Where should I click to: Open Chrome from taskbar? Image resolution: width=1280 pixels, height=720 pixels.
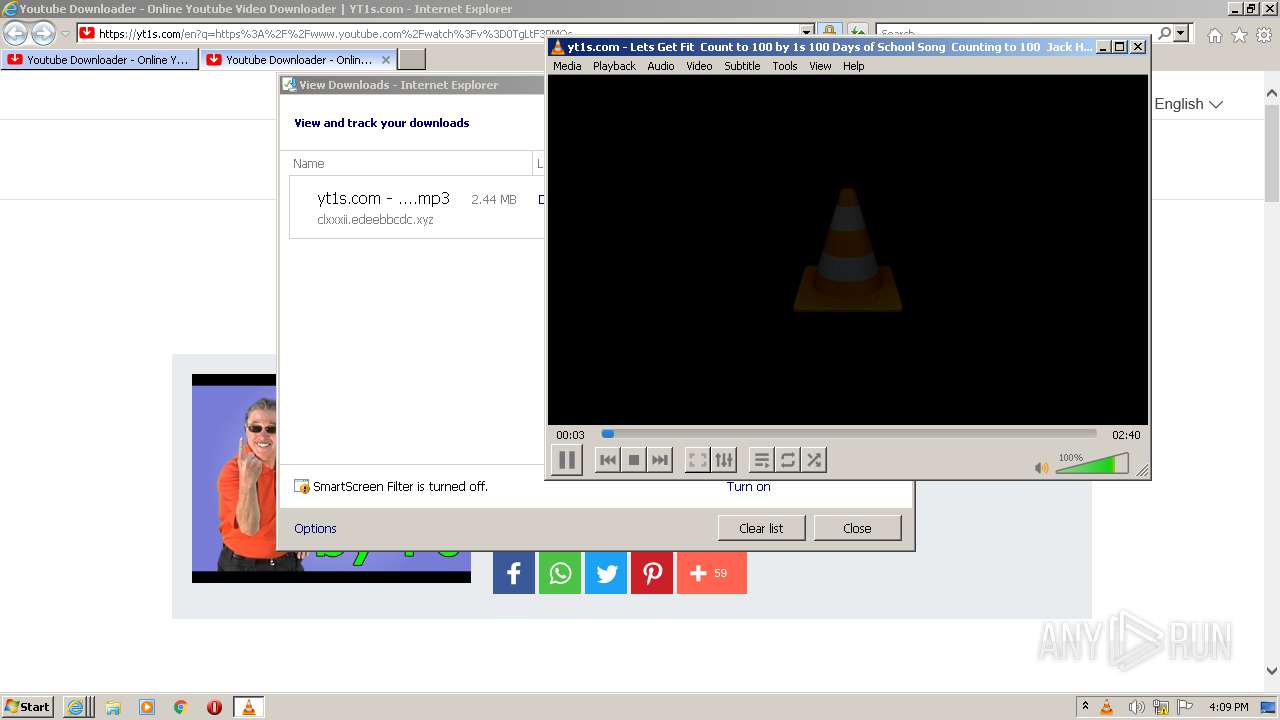(x=181, y=707)
